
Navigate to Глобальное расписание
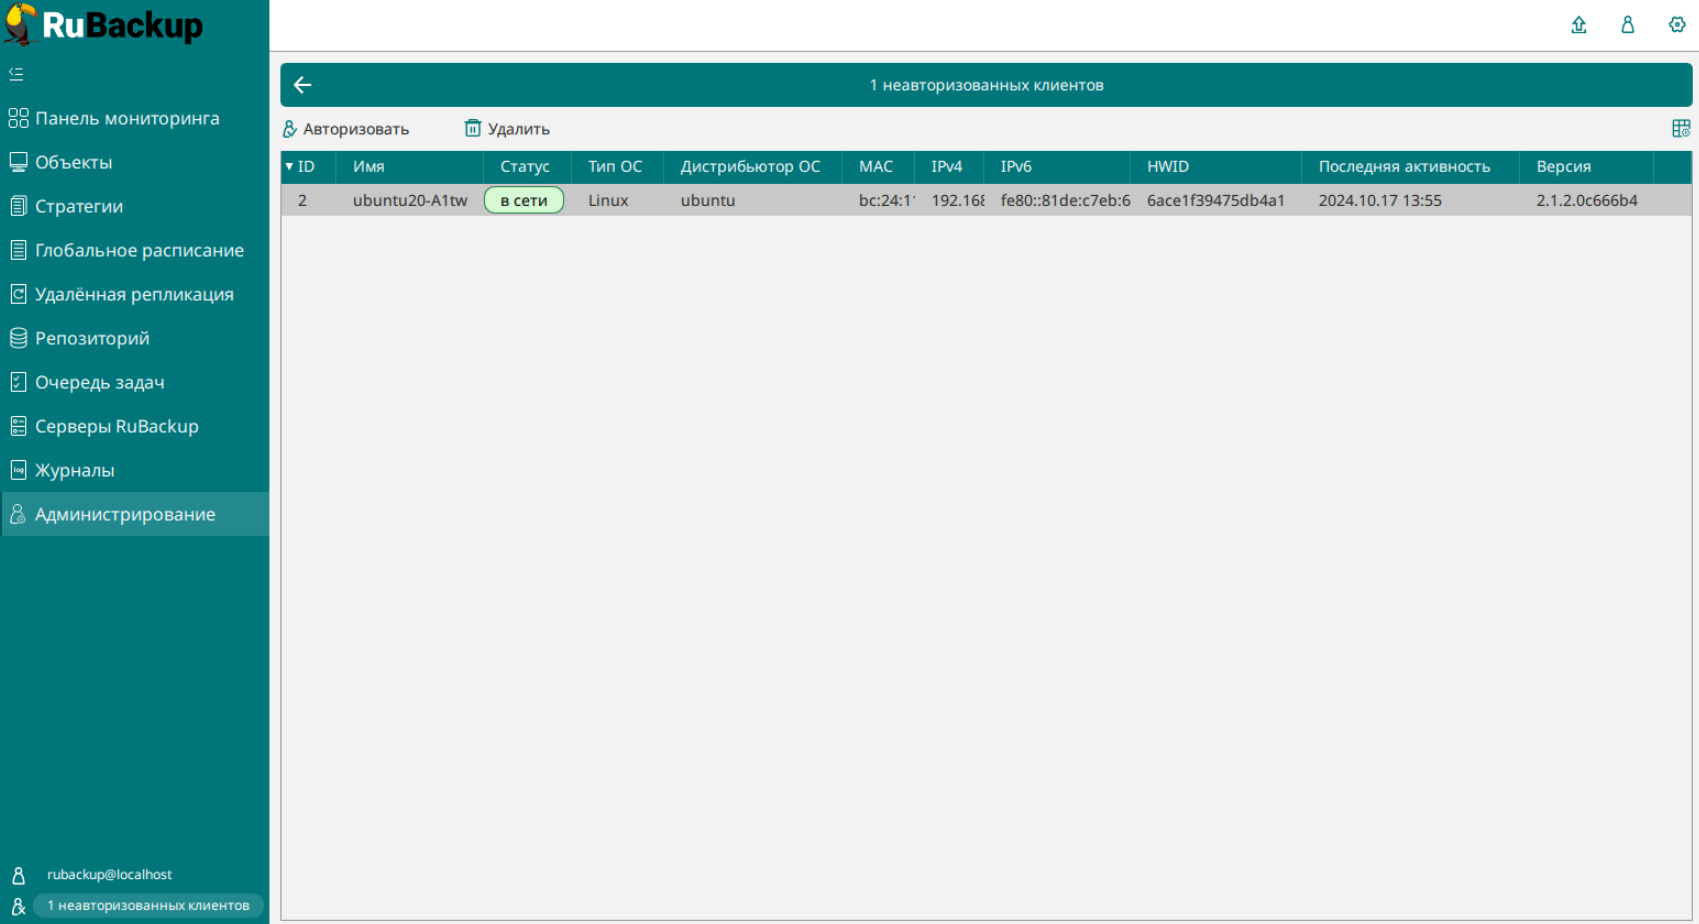click(139, 250)
